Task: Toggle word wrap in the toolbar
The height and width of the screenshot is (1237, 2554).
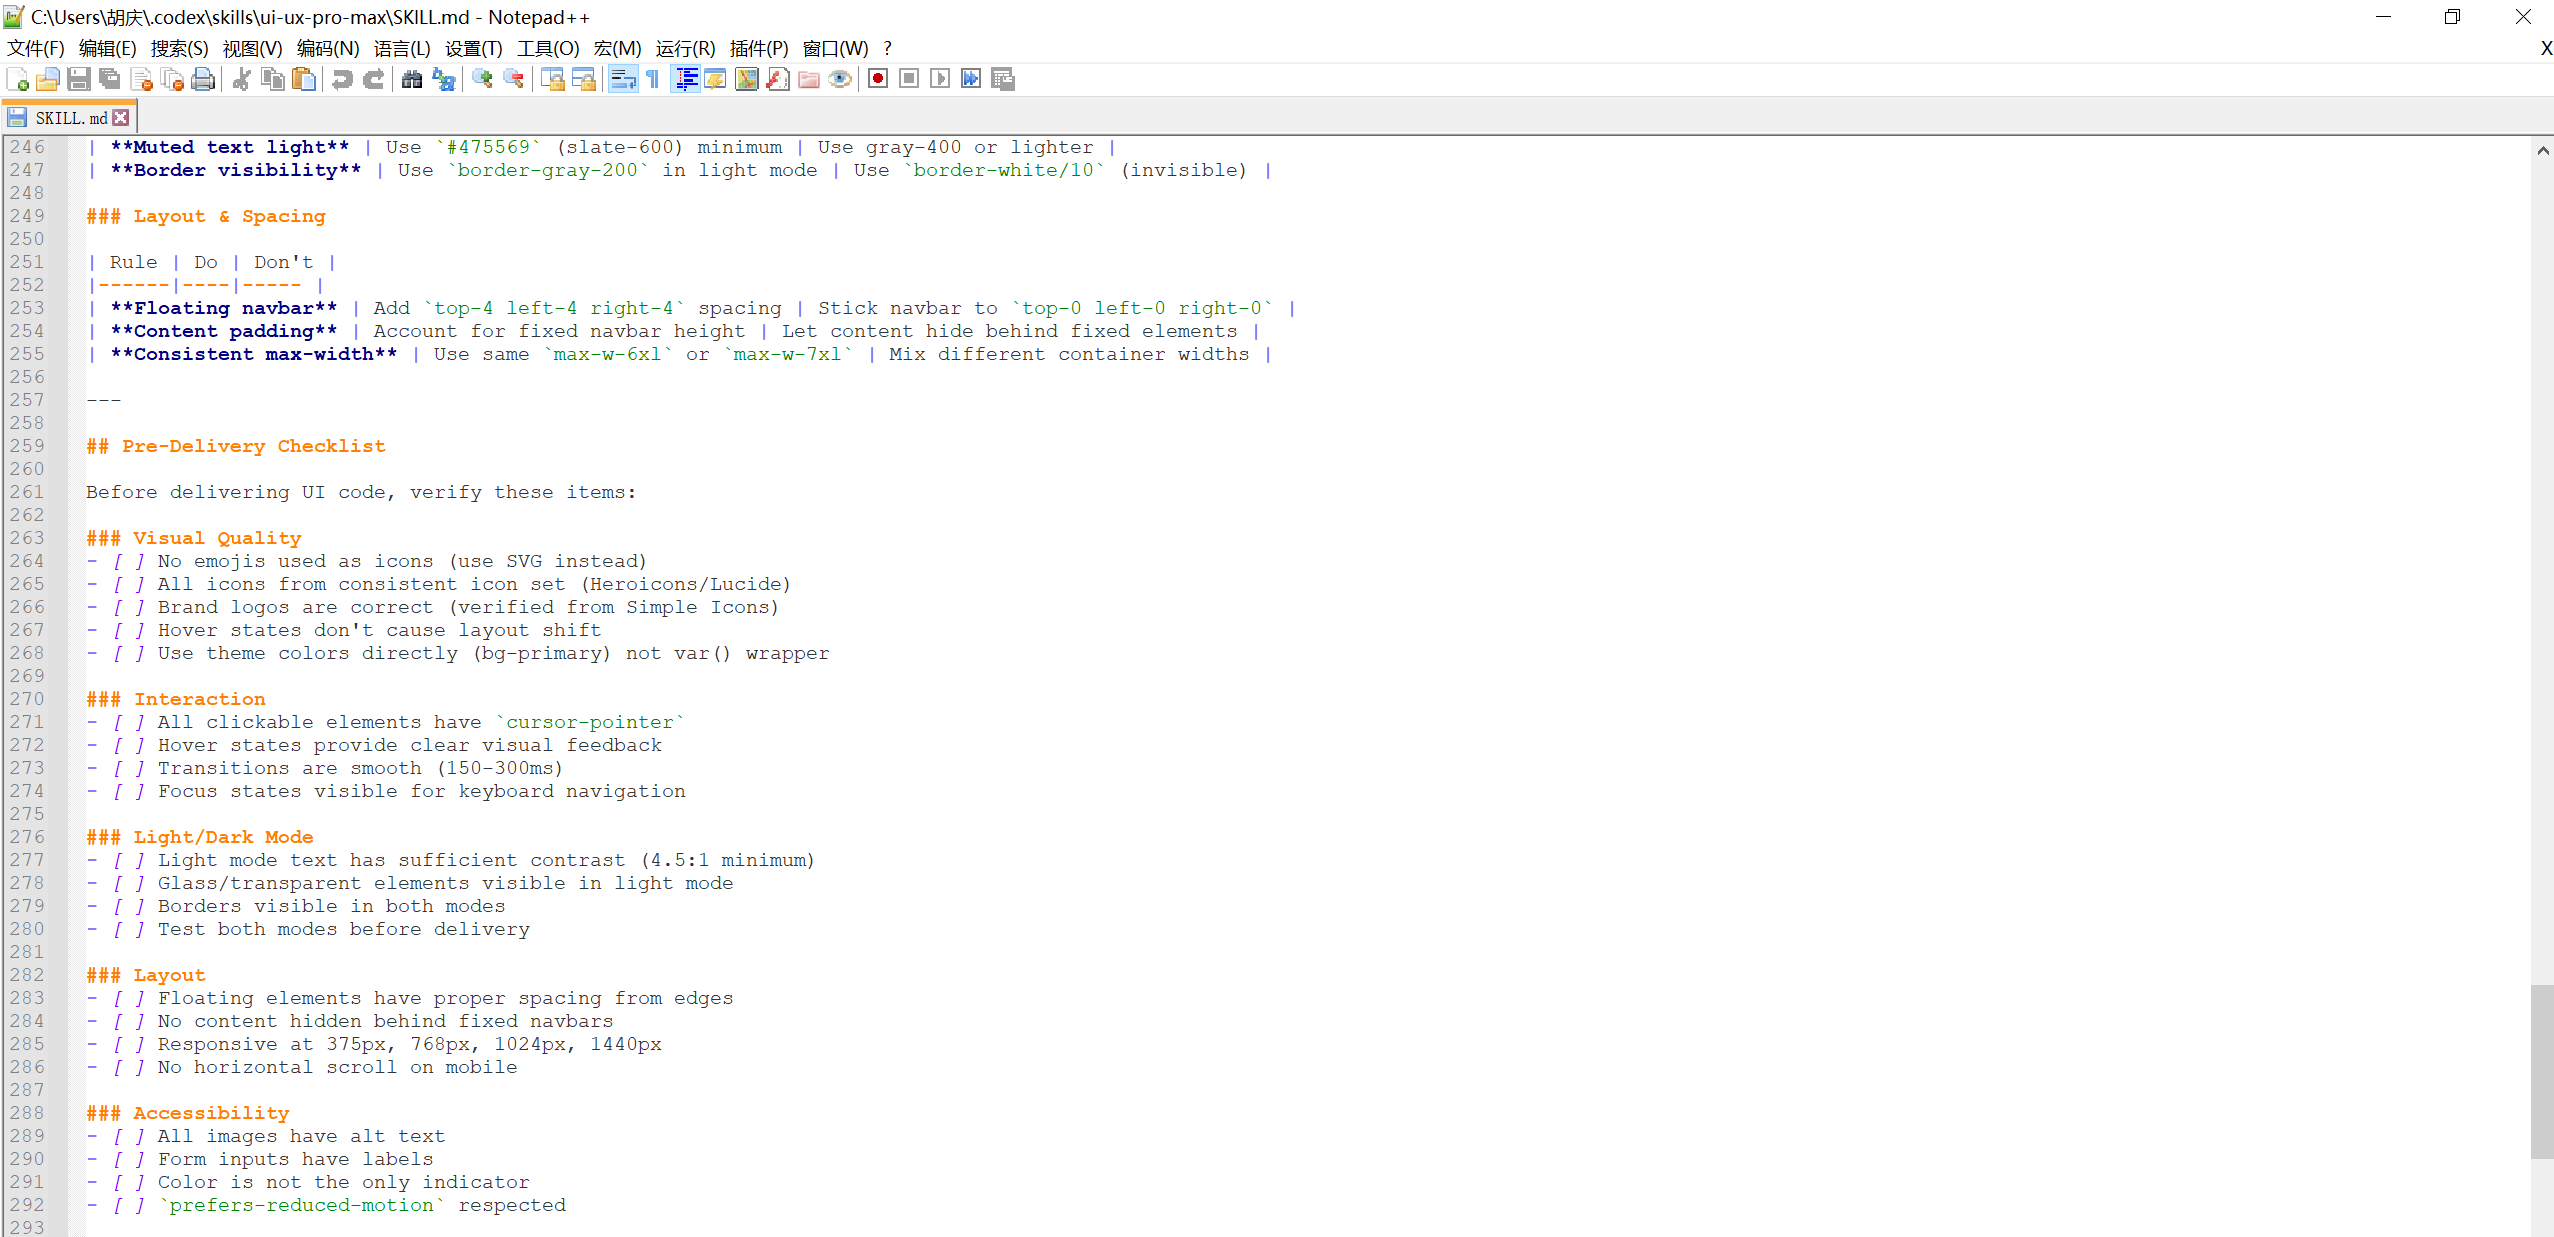Action: pyautogui.click(x=622, y=79)
